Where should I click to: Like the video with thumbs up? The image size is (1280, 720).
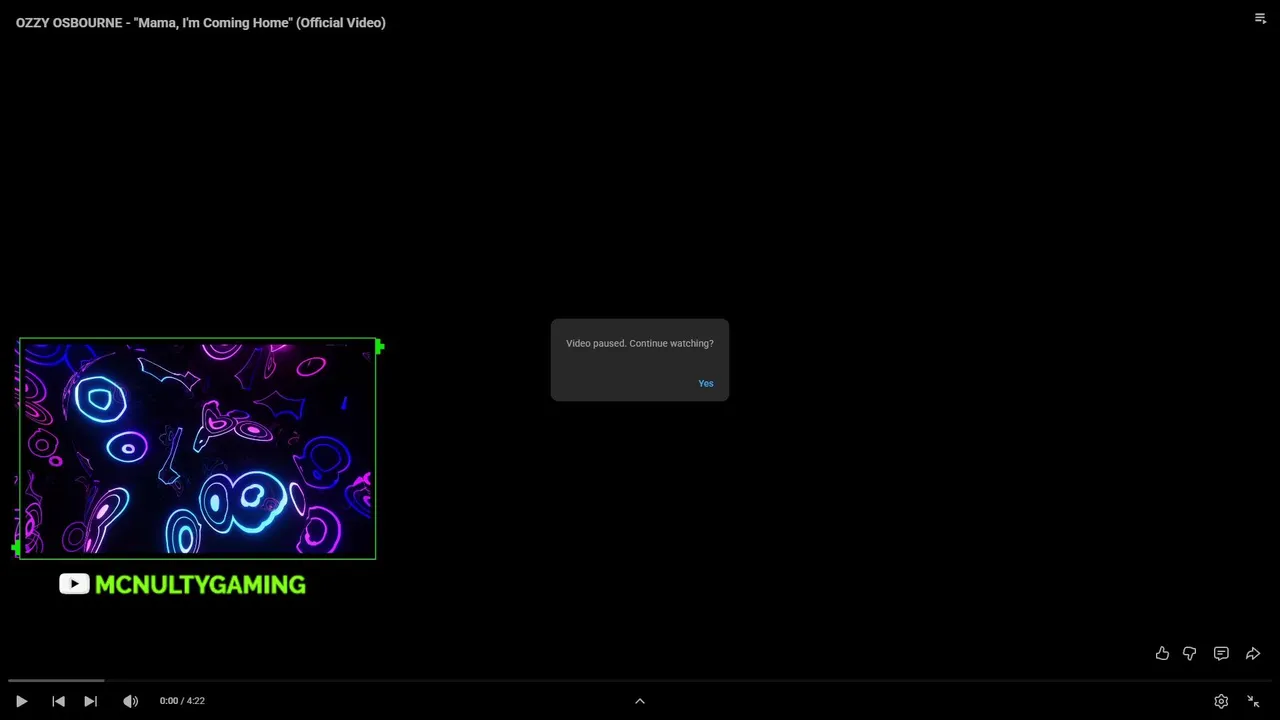[1162, 653]
